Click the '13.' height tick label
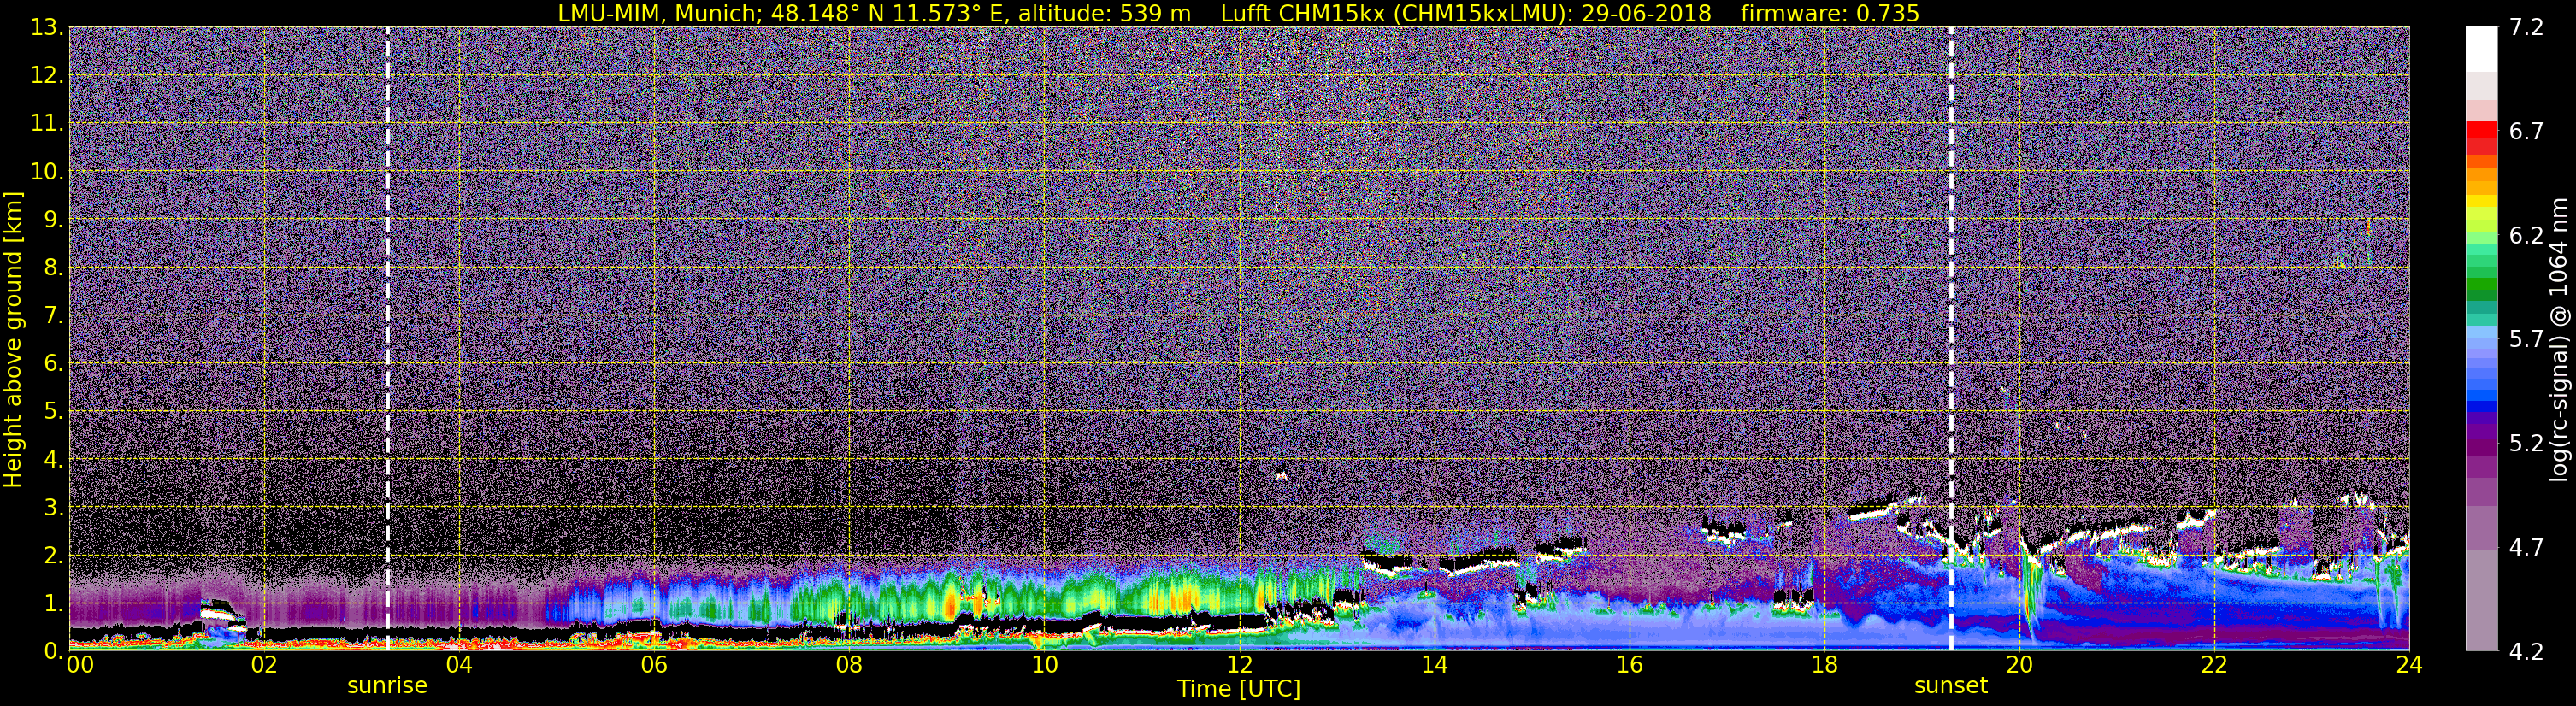Image resolution: width=2576 pixels, height=706 pixels. coord(47,28)
